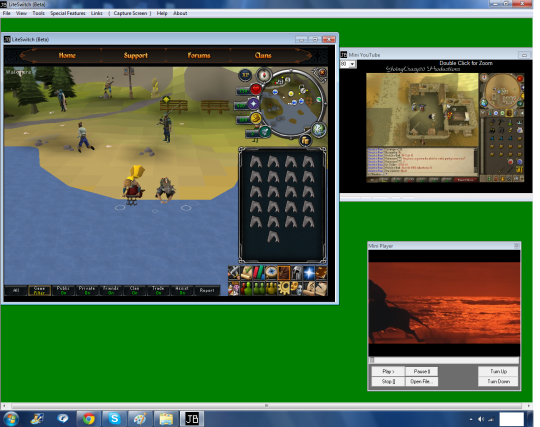Click Play in the Mini Player
Viewport: 540px width, 427px height.
pyautogui.click(x=388, y=371)
